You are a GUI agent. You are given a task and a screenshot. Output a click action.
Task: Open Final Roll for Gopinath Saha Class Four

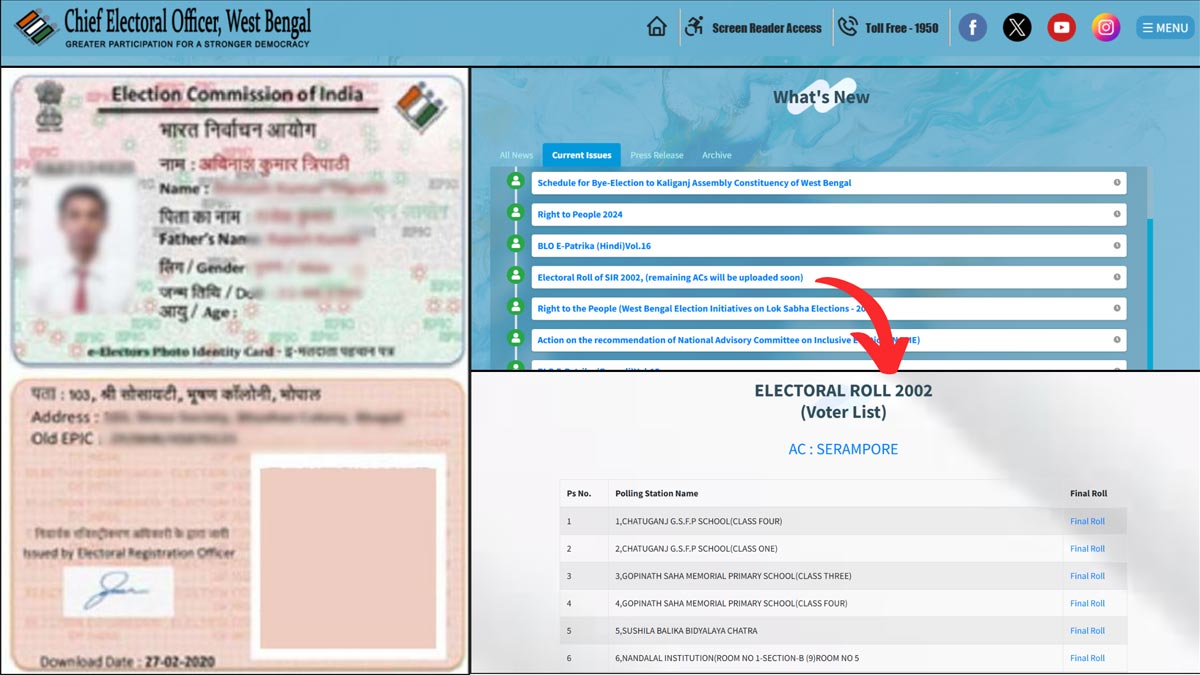[1087, 604]
